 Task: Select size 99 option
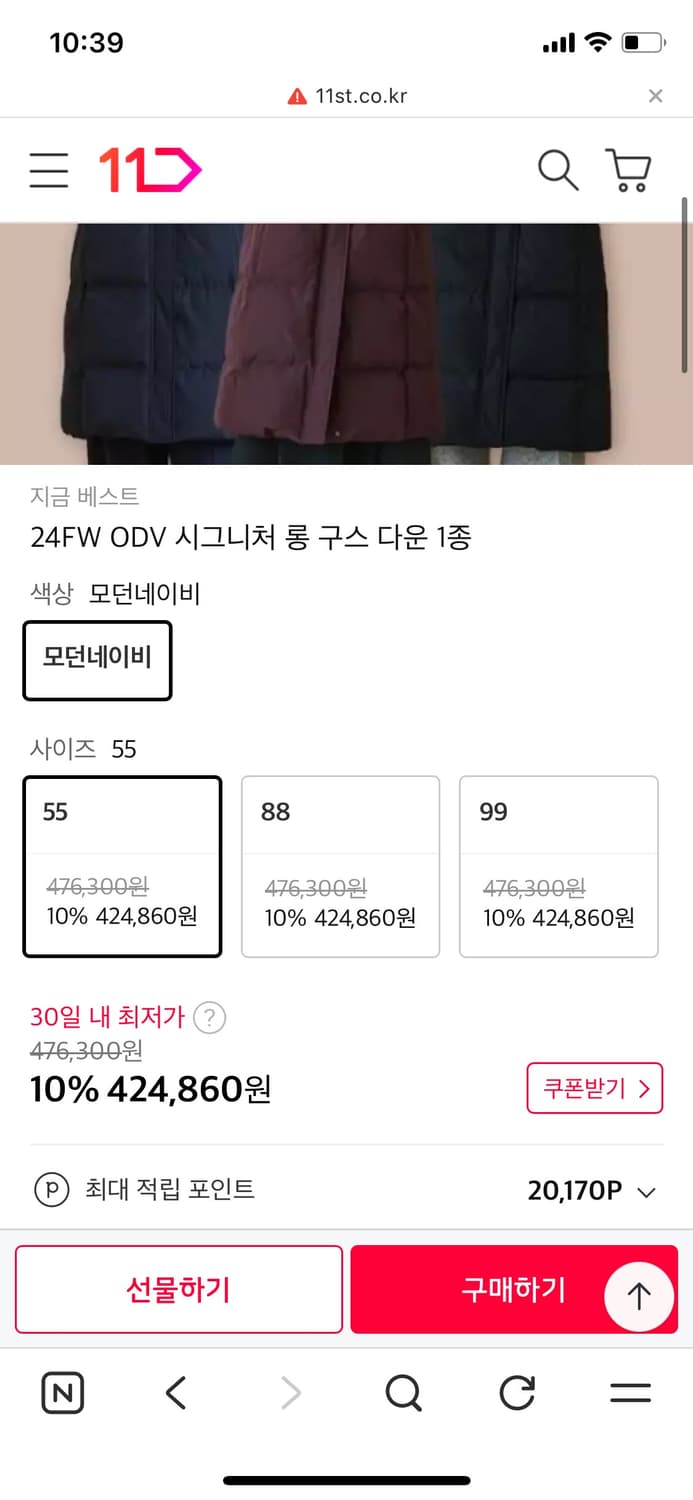point(558,866)
